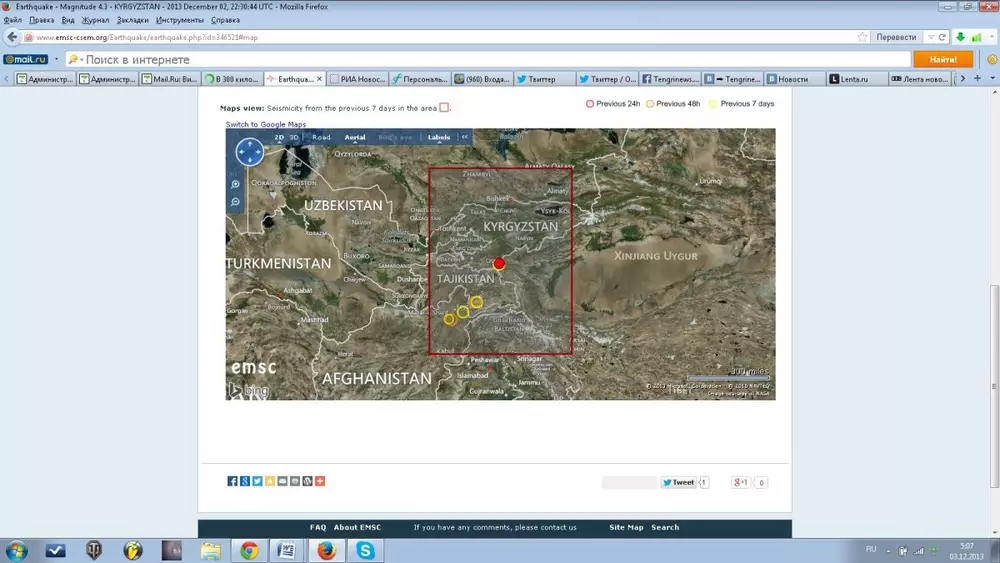
Task: Share the page via Twitter bird icon
Action: pyautogui.click(x=257, y=481)
